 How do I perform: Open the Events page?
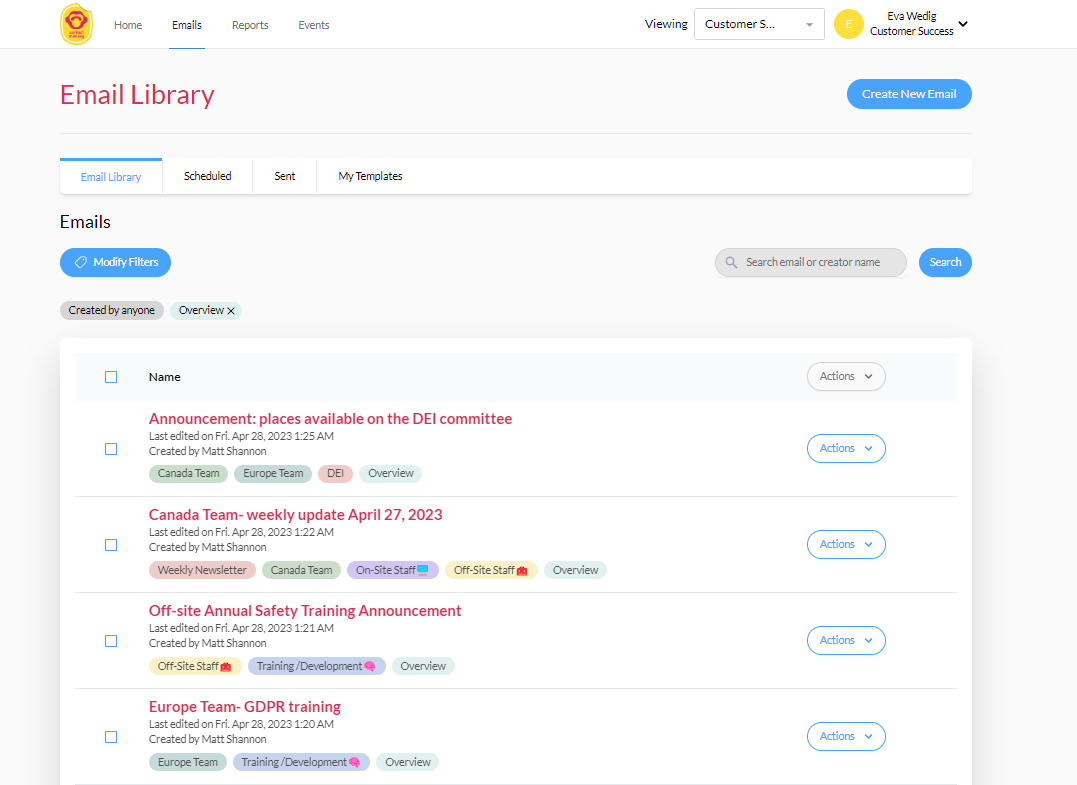click(314, 25)
